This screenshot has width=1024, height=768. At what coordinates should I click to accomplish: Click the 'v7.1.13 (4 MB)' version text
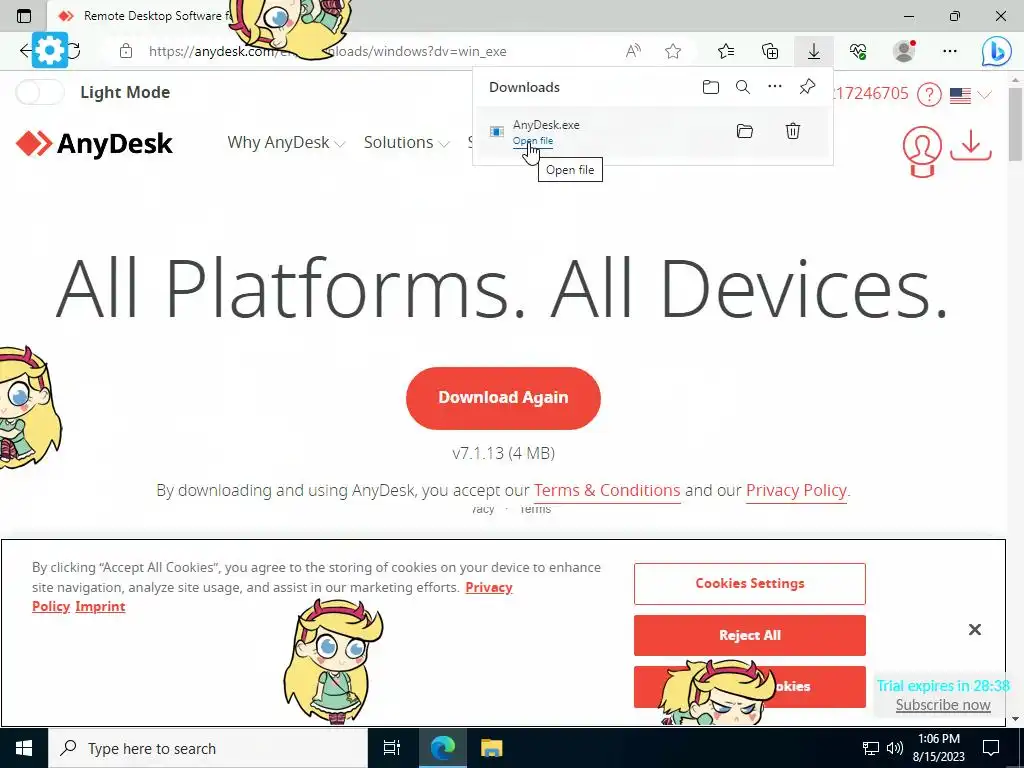click(503, 453)
